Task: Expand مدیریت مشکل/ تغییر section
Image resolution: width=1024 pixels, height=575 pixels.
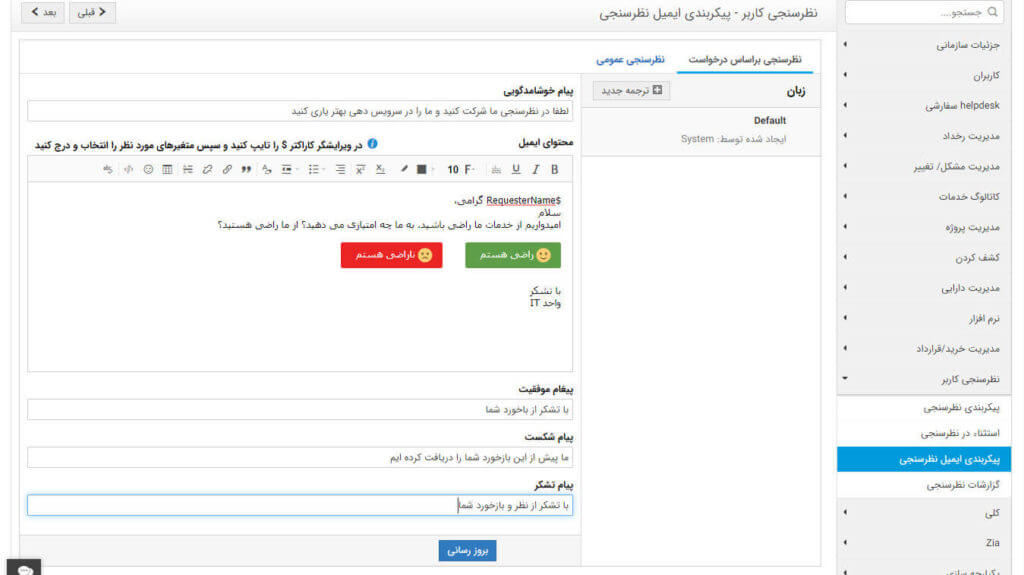Action: click(x=923, y=166)
